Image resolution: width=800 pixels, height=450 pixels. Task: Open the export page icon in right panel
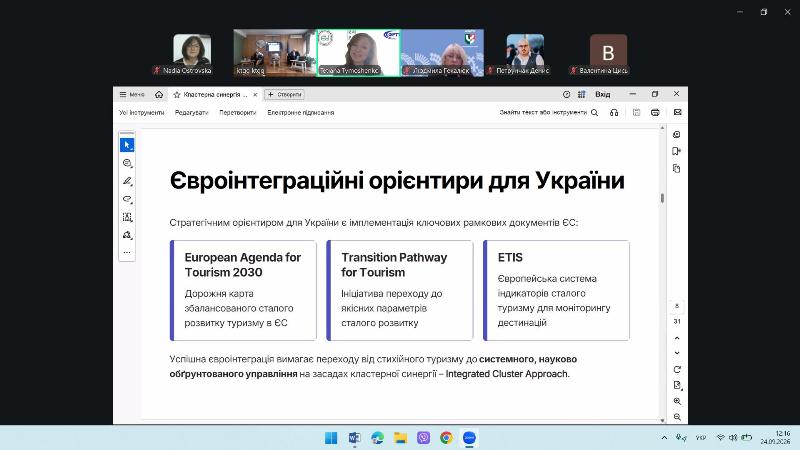click(x=677, y=152)
